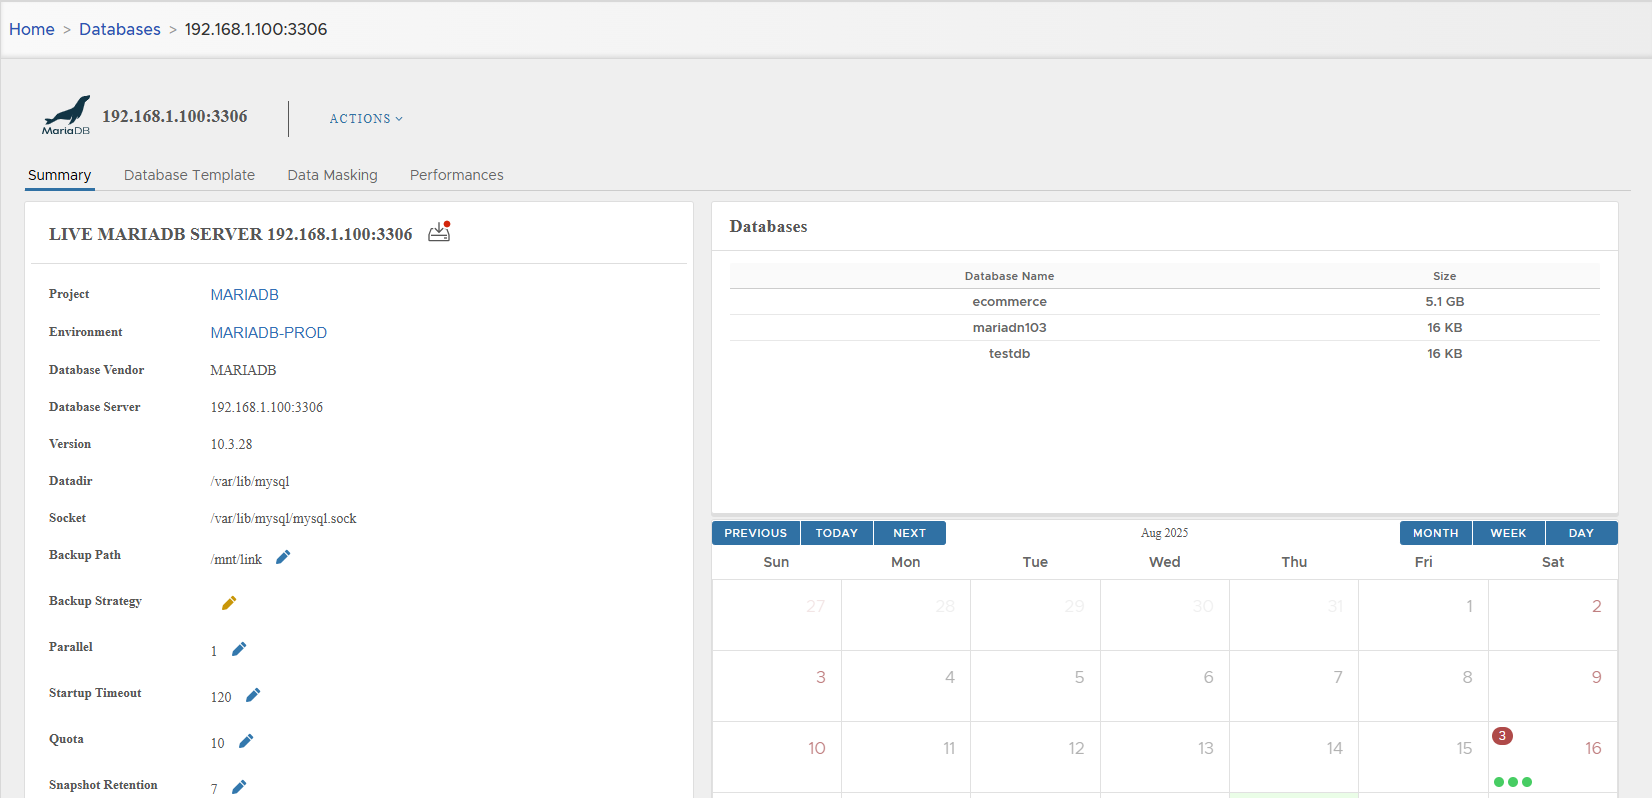Image resolution: width=1652 pixels, height=798 pixels.
Task: Switch calendar to WEEK view
Action: tap(1509, 533)
